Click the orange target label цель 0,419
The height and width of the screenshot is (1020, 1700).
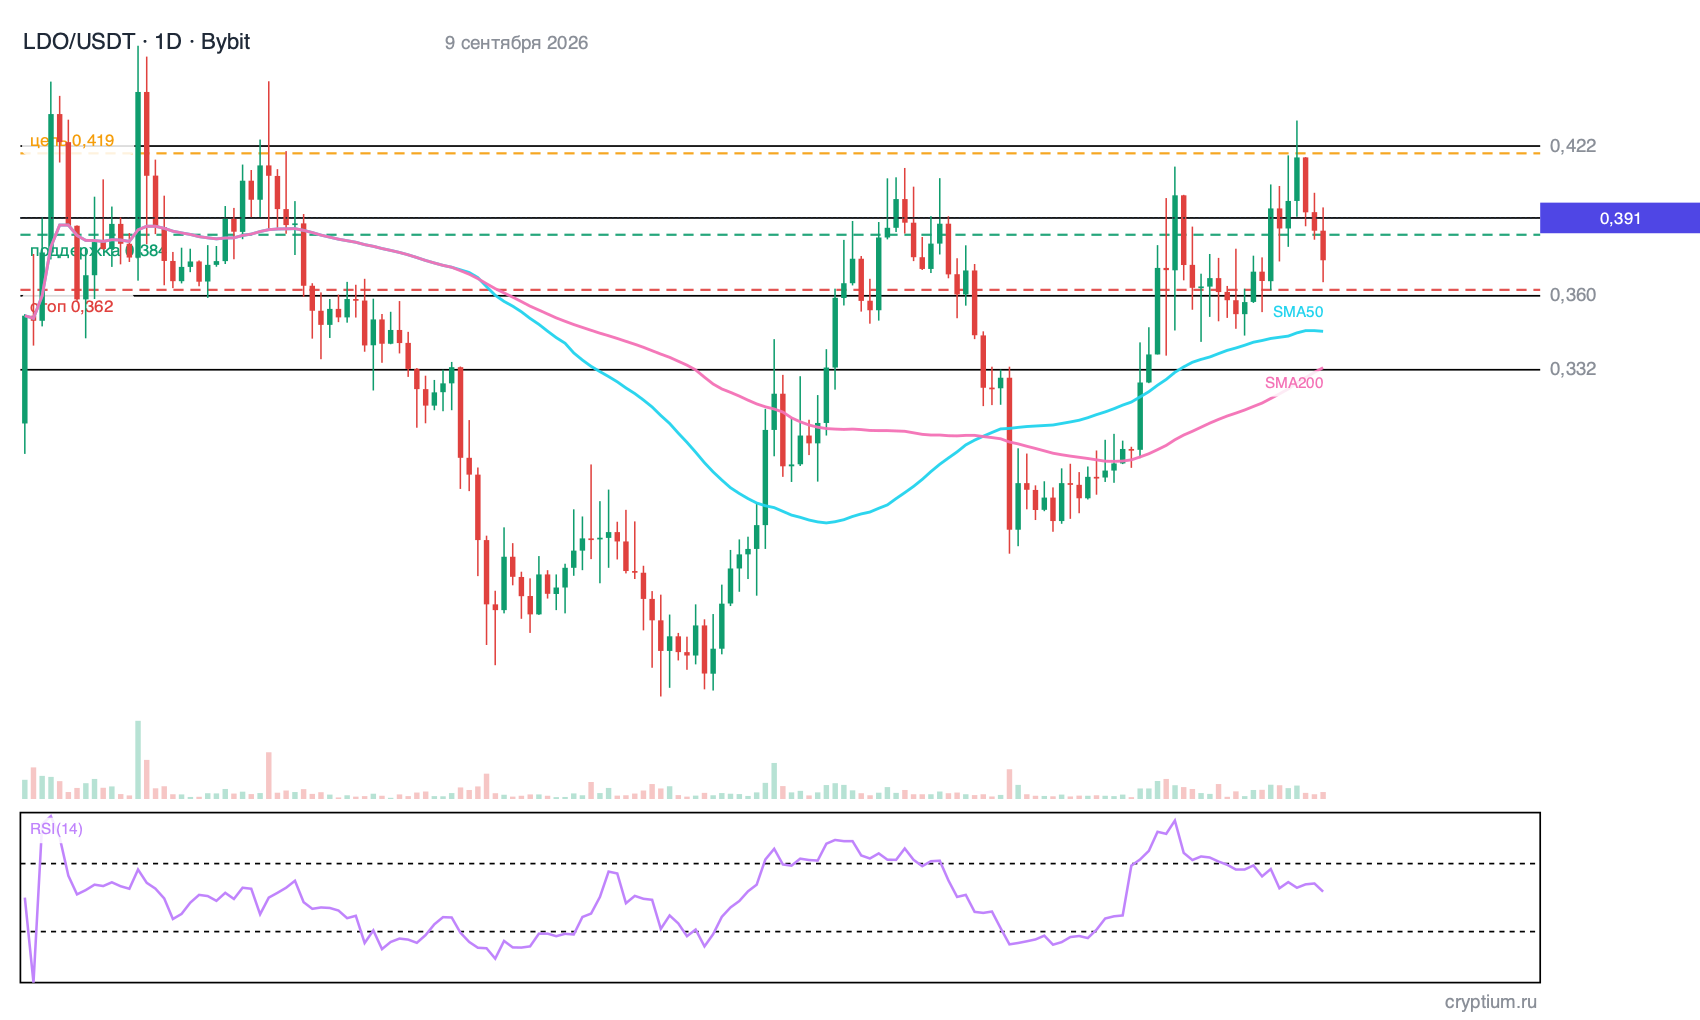pos(72,141)
